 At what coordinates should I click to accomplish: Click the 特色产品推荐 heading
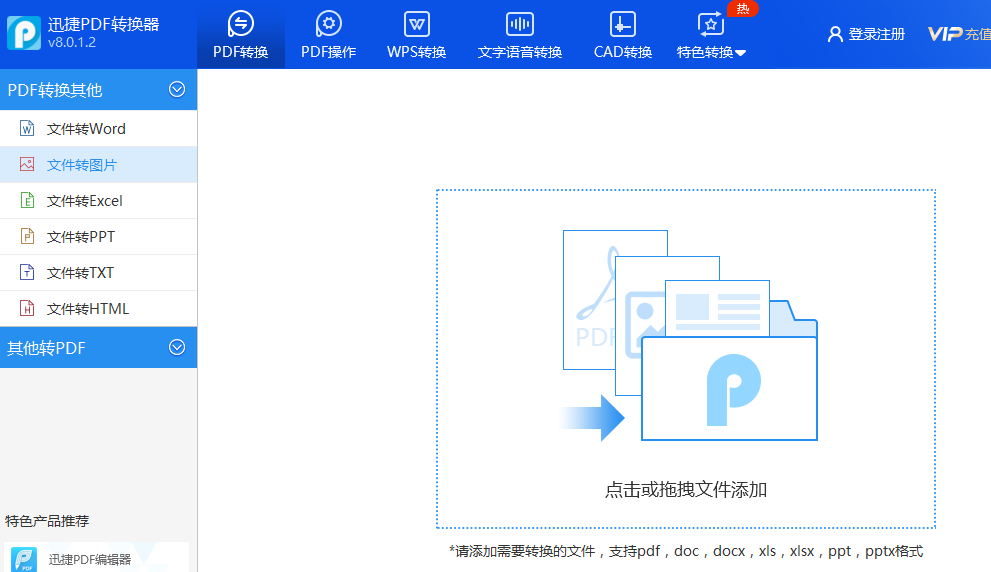pos(47,521)
